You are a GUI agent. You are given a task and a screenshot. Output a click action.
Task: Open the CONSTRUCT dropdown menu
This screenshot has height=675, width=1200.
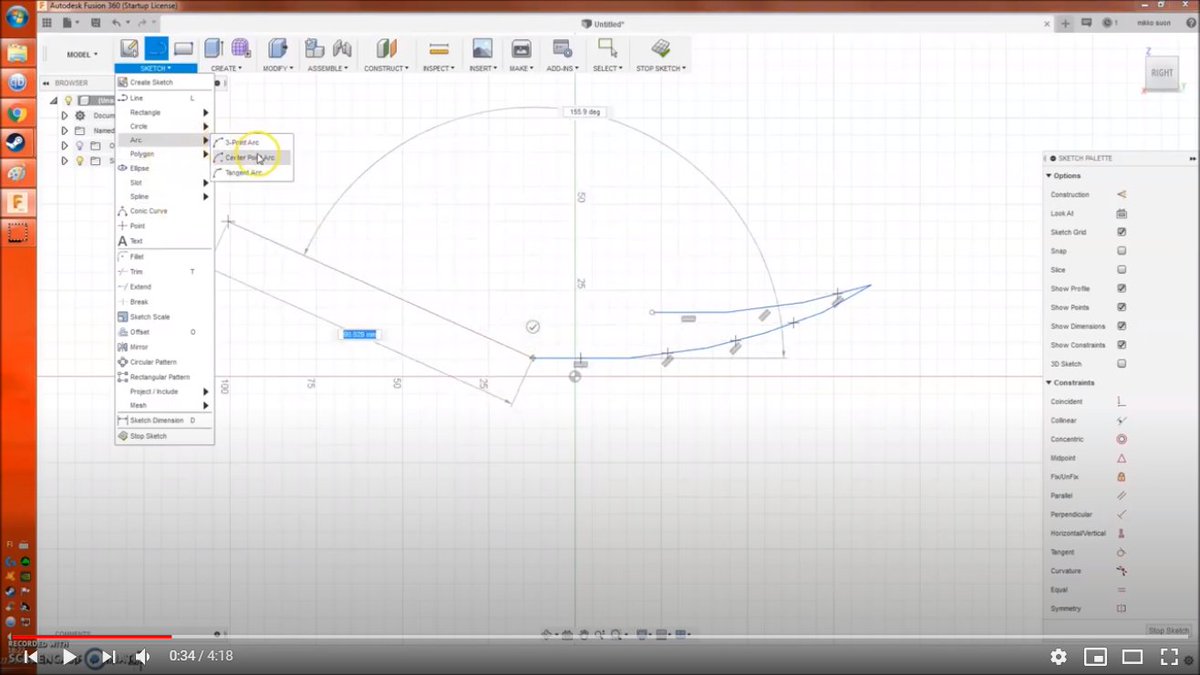pyautogui.click(x=387, y=68)
